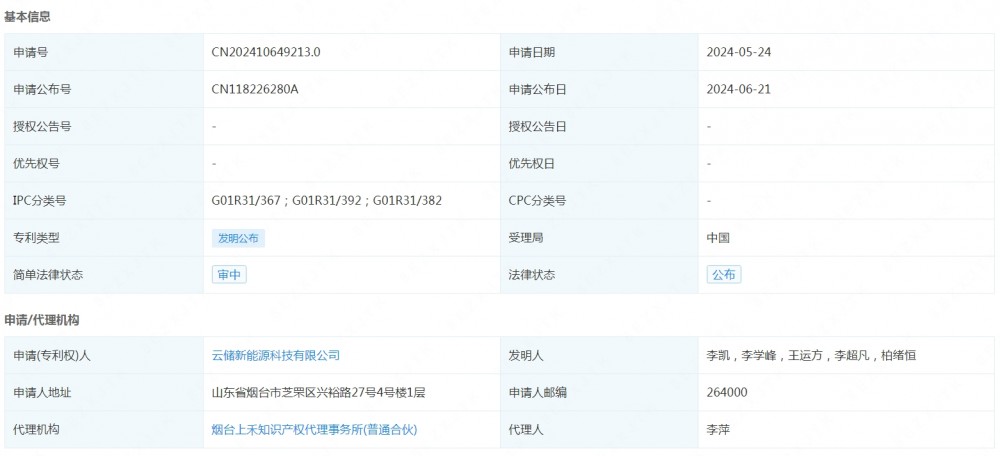The height and width of the screenshot is (456, 1000).
Task: Select the application date 2024-05-24
Action: pos(738,52)
